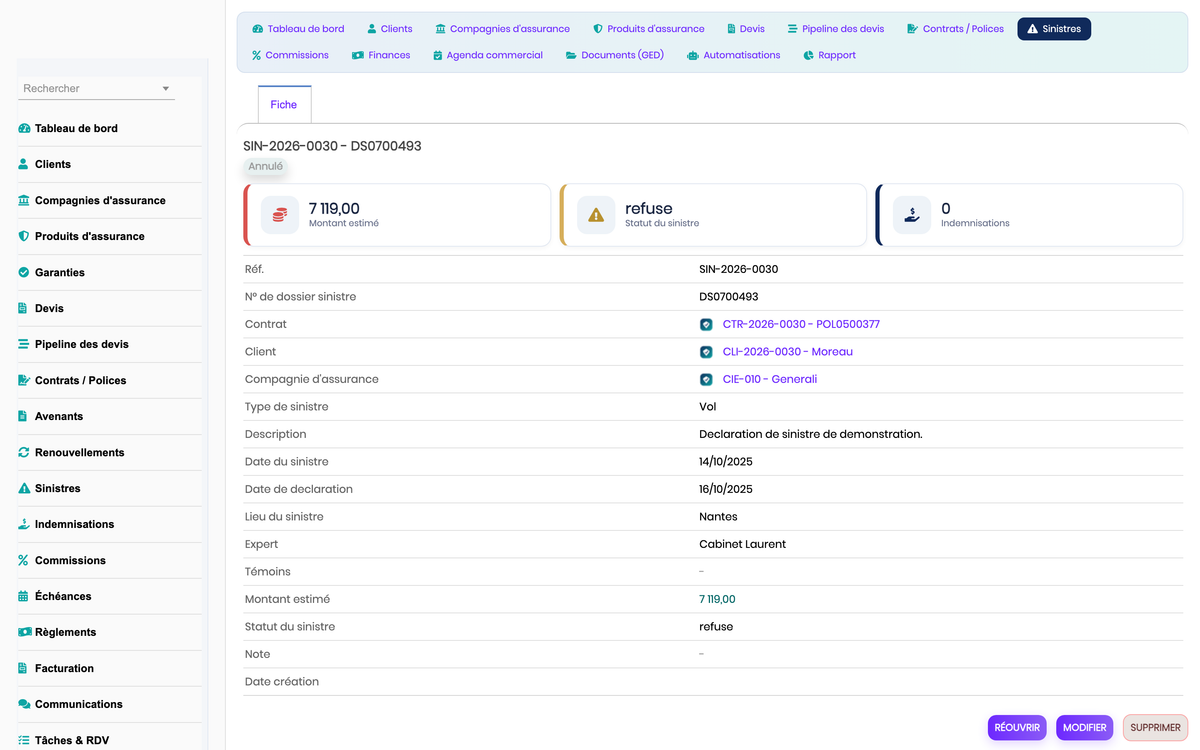Open Contrats / Polices in top menu
1200x750 pixels.
[x=955, y=29]
